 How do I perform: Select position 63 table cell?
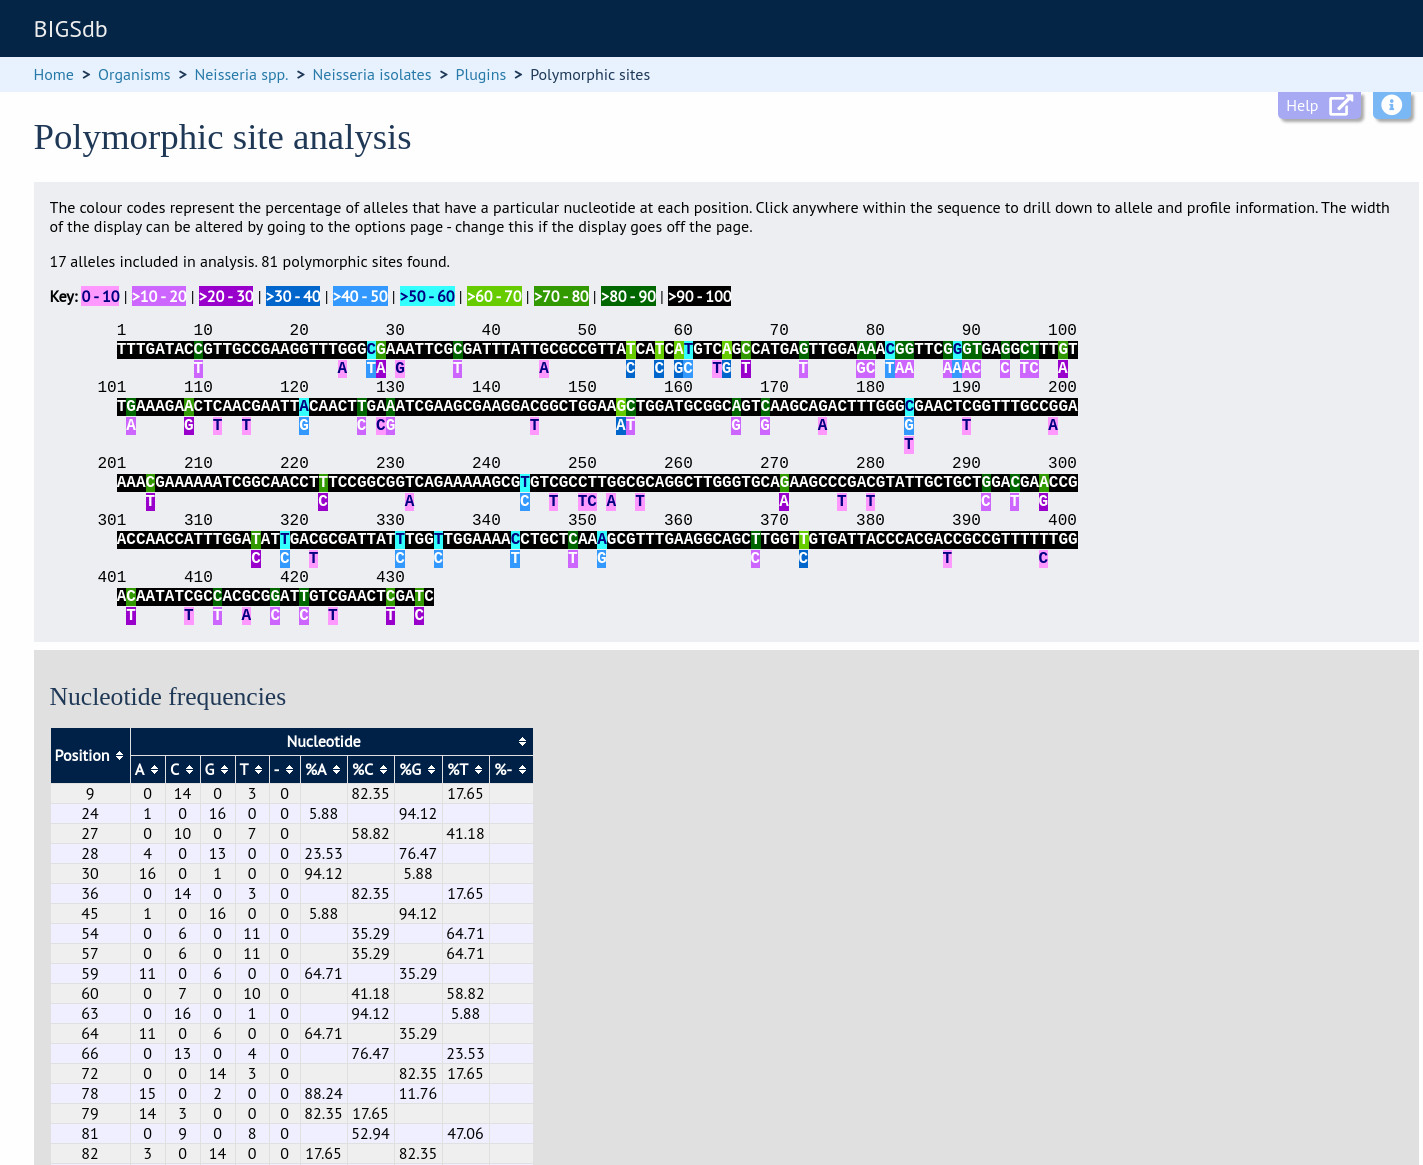point(90,1014)
